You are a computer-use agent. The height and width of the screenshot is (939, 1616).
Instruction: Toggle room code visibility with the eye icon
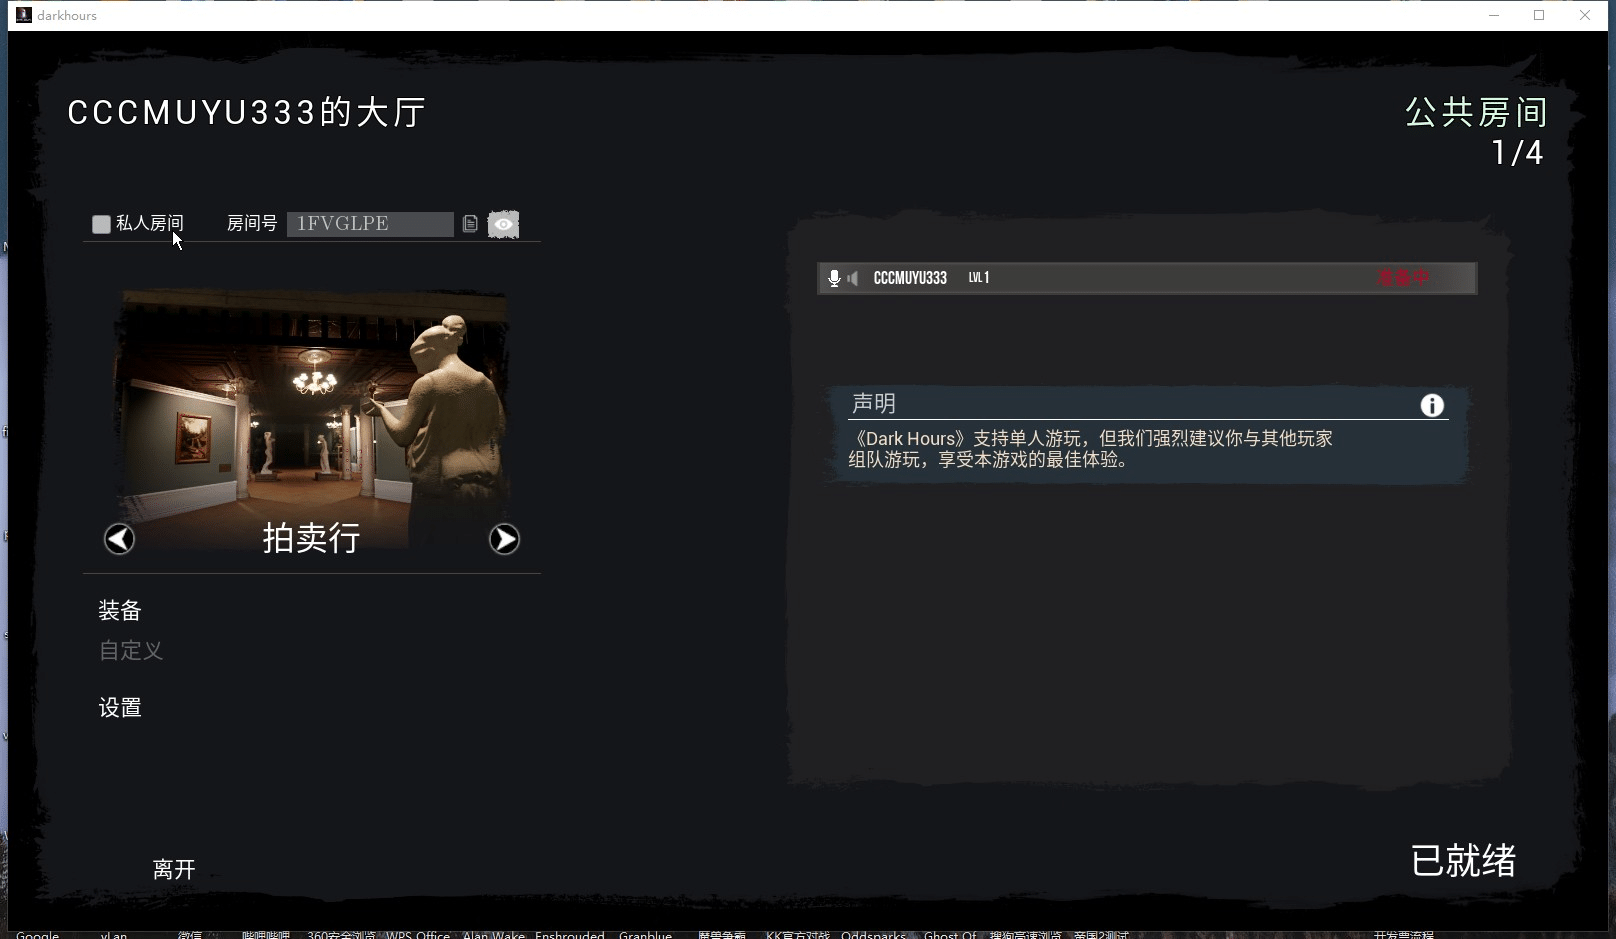[x=504, y=224]
